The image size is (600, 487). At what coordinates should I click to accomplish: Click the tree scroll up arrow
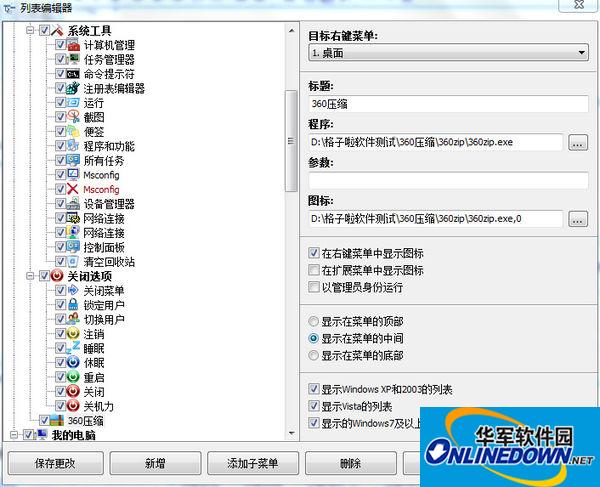[291, 30]
